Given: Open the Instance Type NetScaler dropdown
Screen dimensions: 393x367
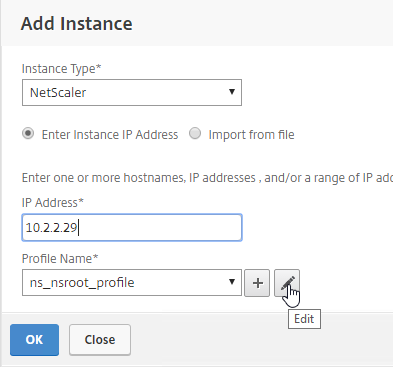Looking at the screenshot, I should coord(132,92).
